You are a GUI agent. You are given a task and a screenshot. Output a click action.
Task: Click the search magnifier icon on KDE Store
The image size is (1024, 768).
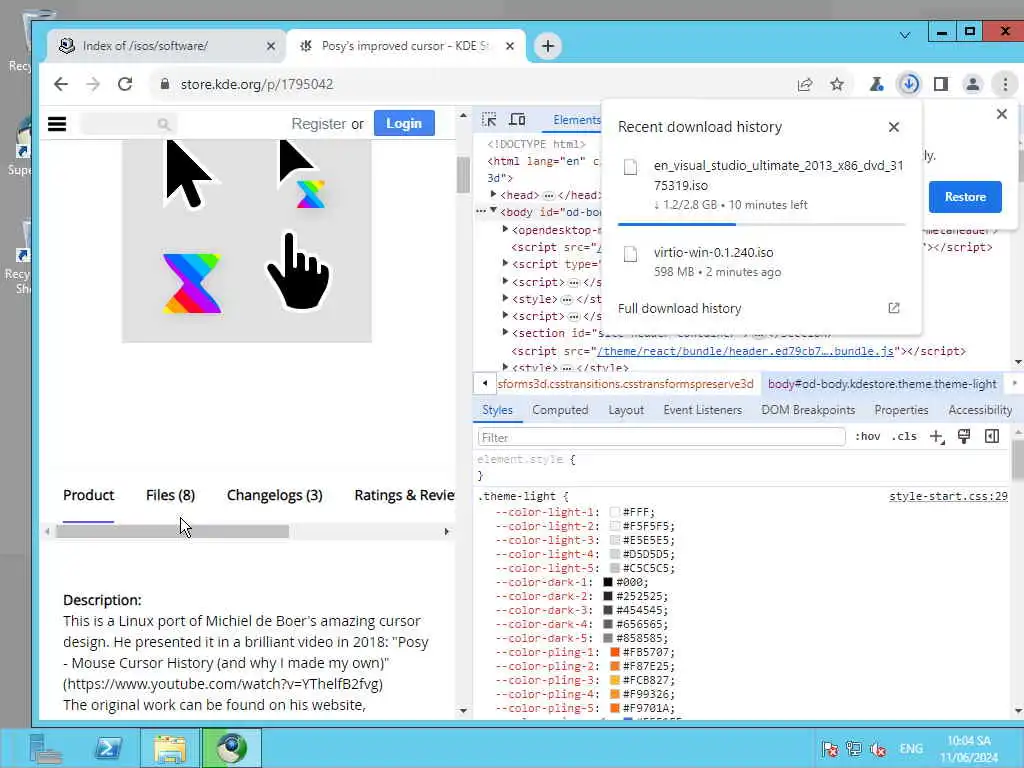164,123
